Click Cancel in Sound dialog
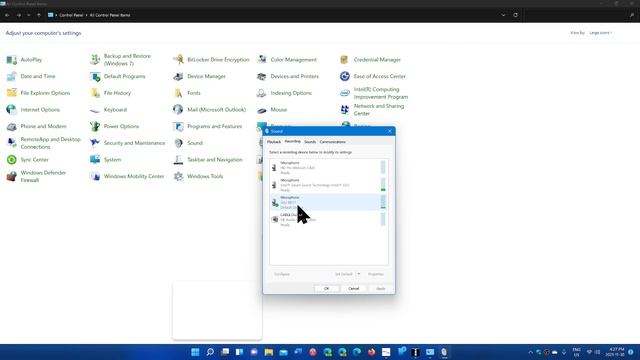 point(353,289)
